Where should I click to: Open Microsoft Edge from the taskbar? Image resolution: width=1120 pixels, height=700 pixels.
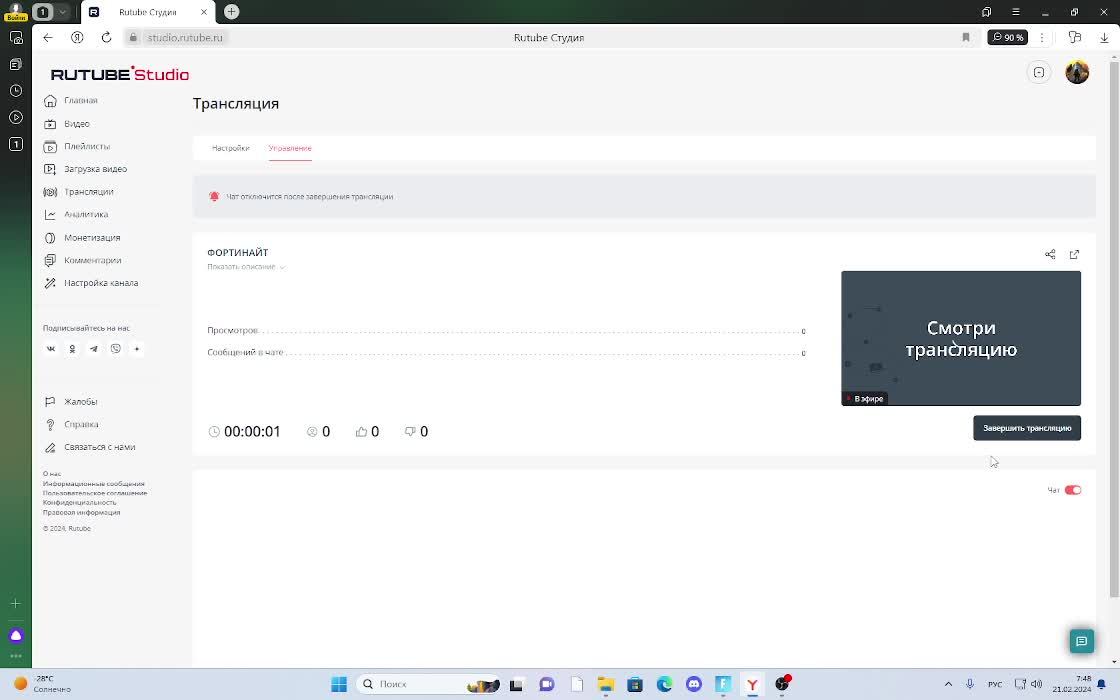[x=664, y=684]
